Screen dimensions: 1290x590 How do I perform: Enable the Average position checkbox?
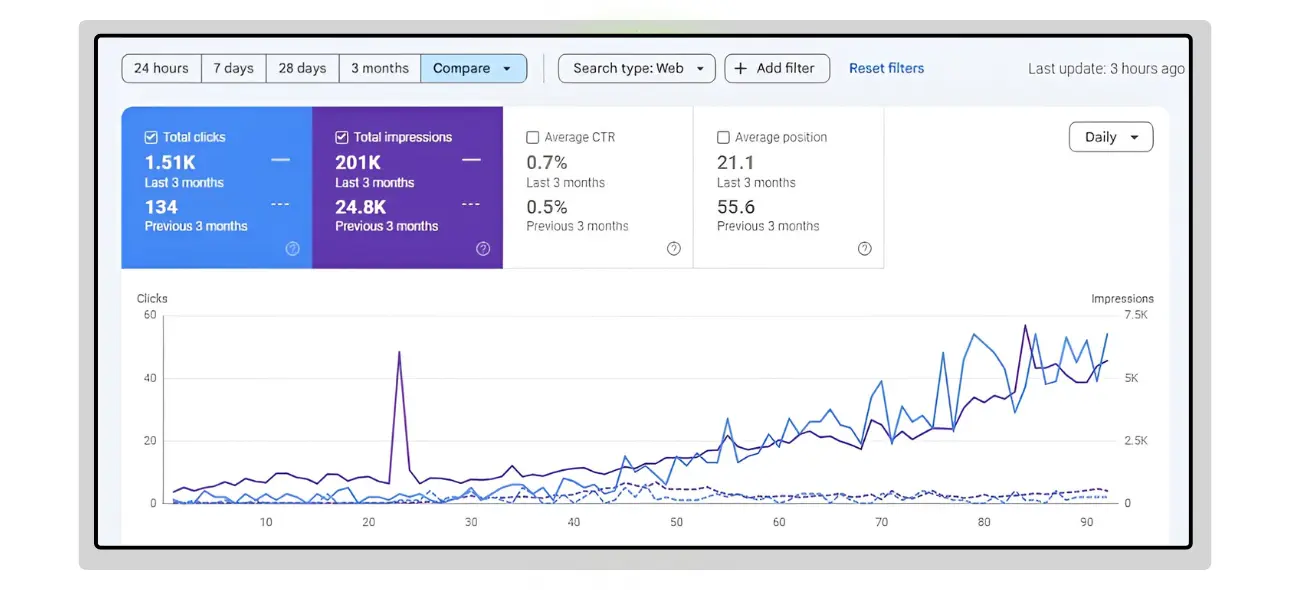724,137
